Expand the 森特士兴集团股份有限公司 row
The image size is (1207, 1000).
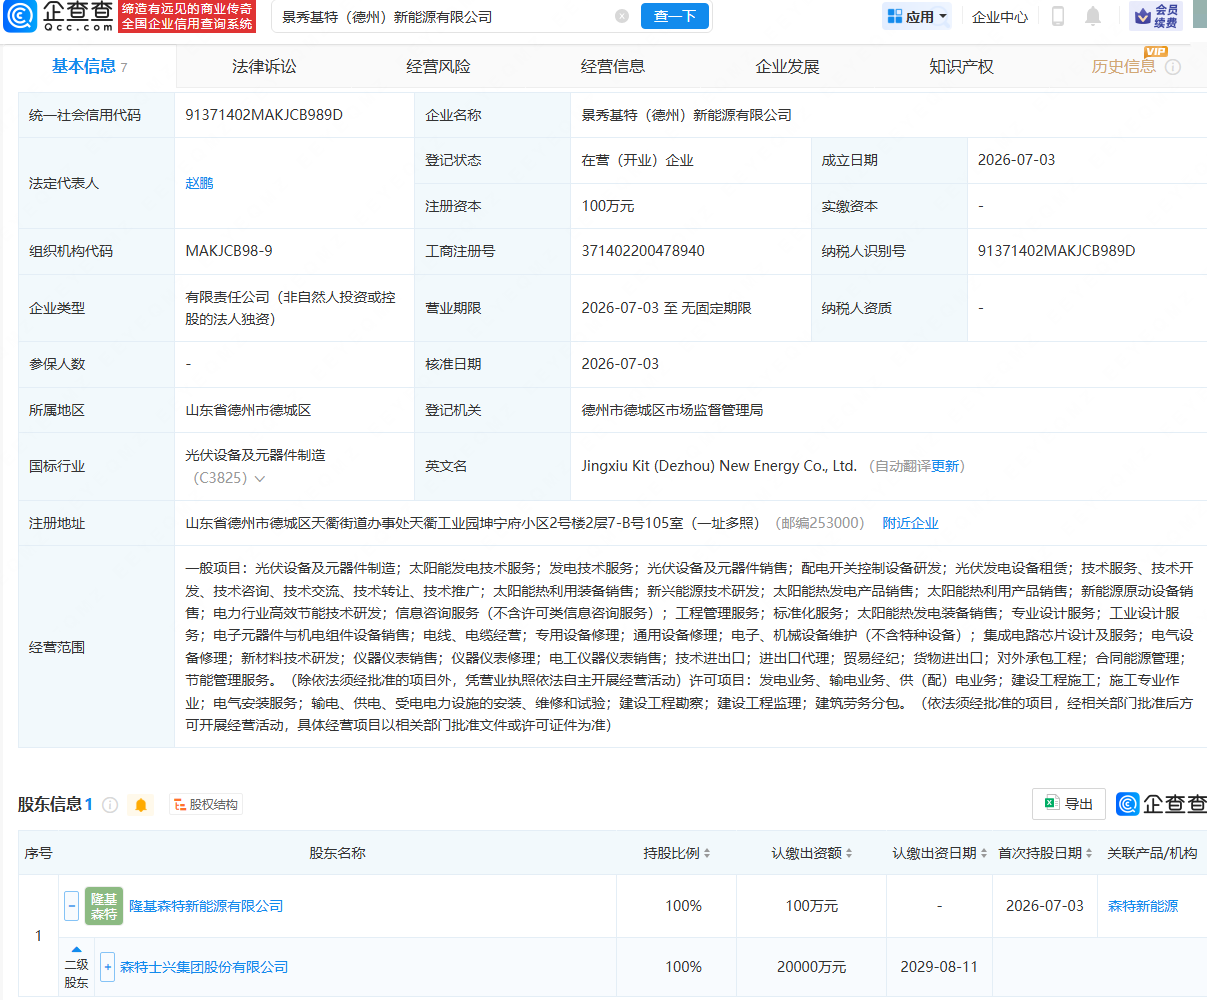tap(108, 967)
